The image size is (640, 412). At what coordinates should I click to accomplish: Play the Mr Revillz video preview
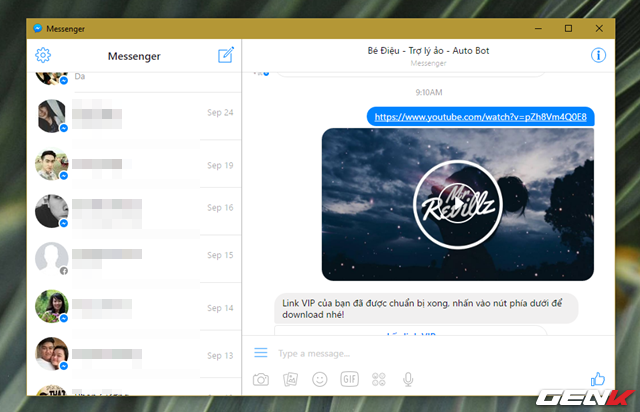pyautogui.click(x=458, y=204)
